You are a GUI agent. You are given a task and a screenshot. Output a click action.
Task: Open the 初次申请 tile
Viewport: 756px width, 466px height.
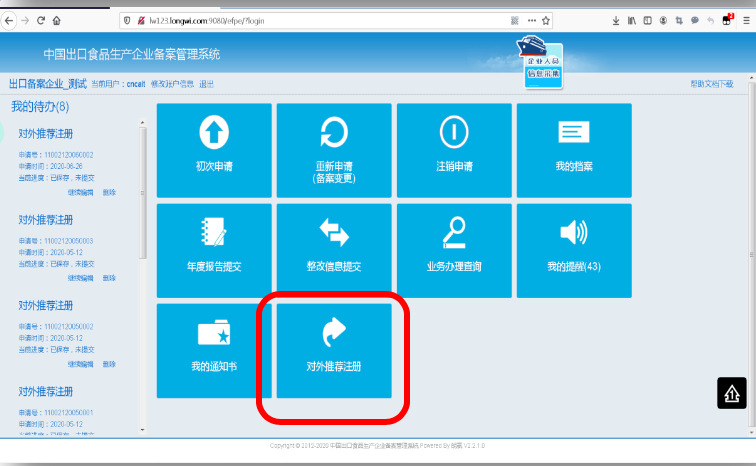coord(214,150)
